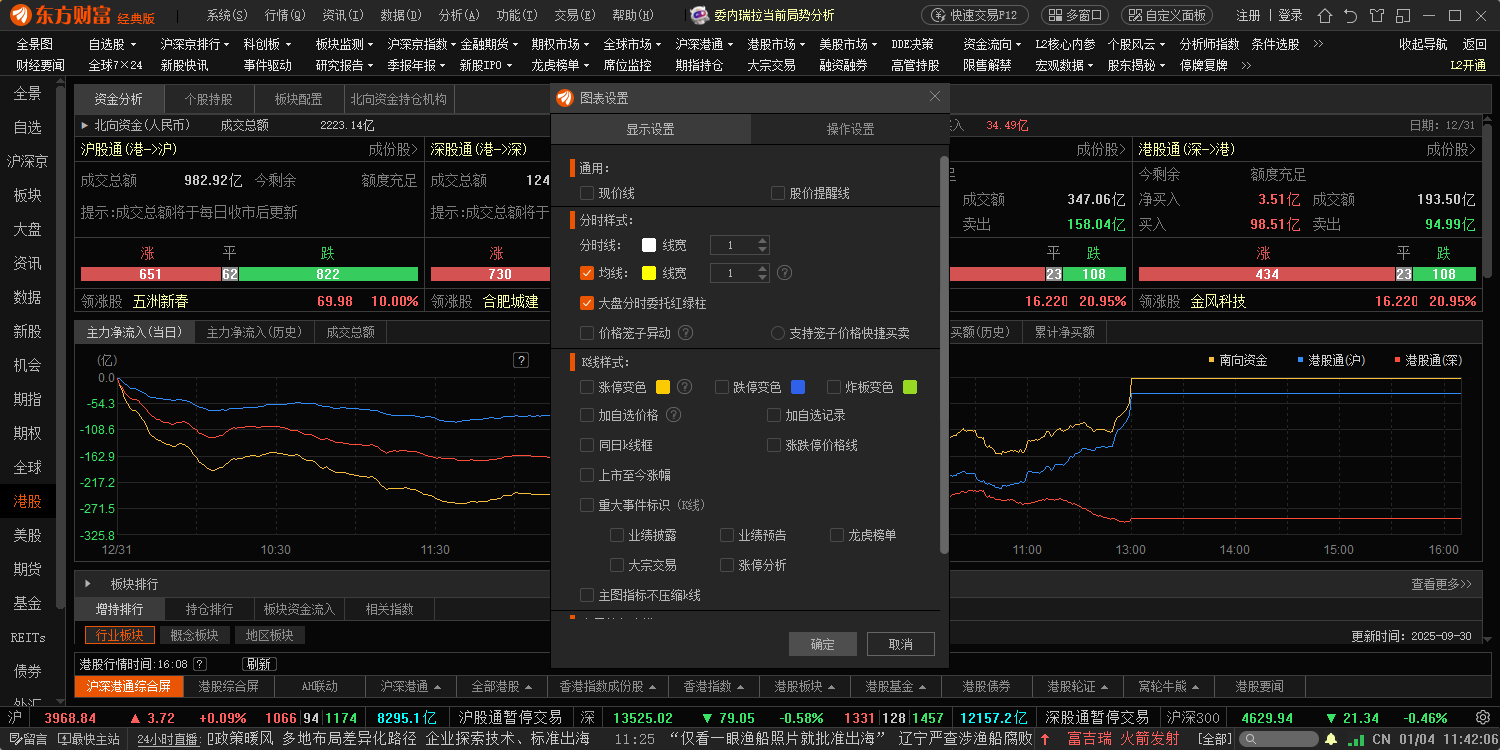The width and height of the screenshot is (1500, 750).
Task: Open the 自选 sidebar item
Action: tap(28, 127)
